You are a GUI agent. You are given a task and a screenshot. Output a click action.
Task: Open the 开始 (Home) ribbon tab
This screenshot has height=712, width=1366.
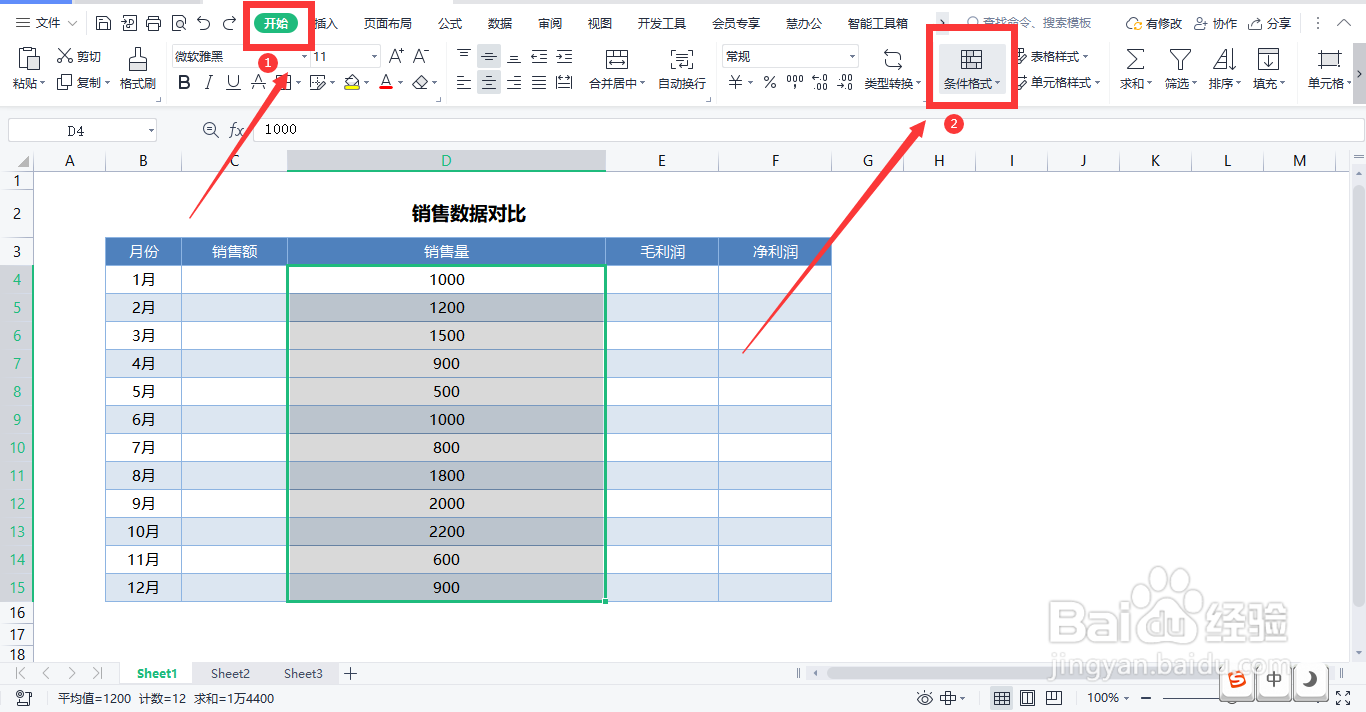click(x=276, y=23)
